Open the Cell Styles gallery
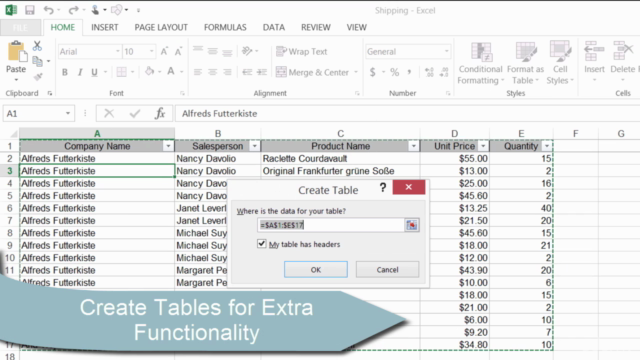The width and height of the screenshot is (640, 360). [x=560, y=62]
